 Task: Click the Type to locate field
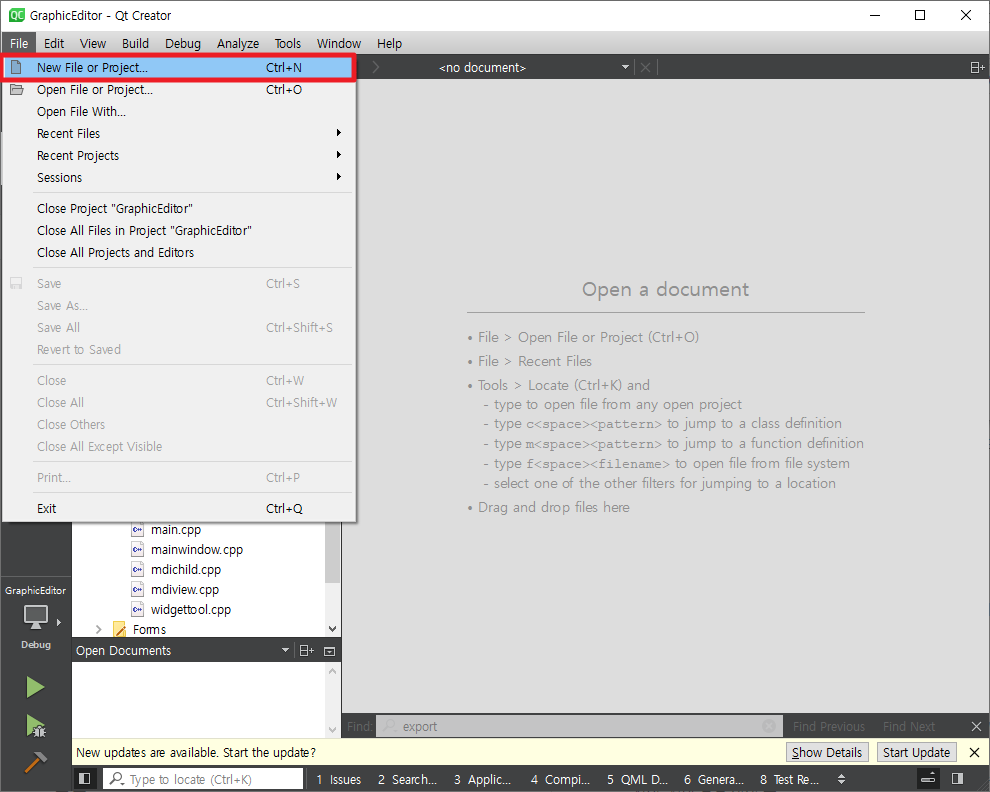pos(203,779)
